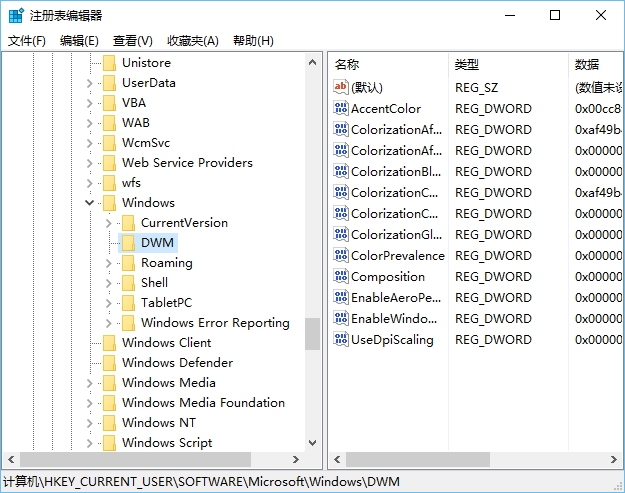Viewport: 625px width, 493px height.
Task: Open the 帮助(H) menu
Action: [253, 41]
